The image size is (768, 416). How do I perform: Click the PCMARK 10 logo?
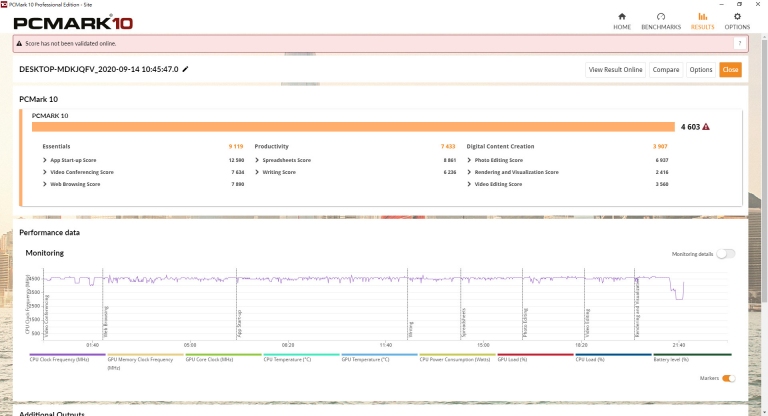click(73, 23)
